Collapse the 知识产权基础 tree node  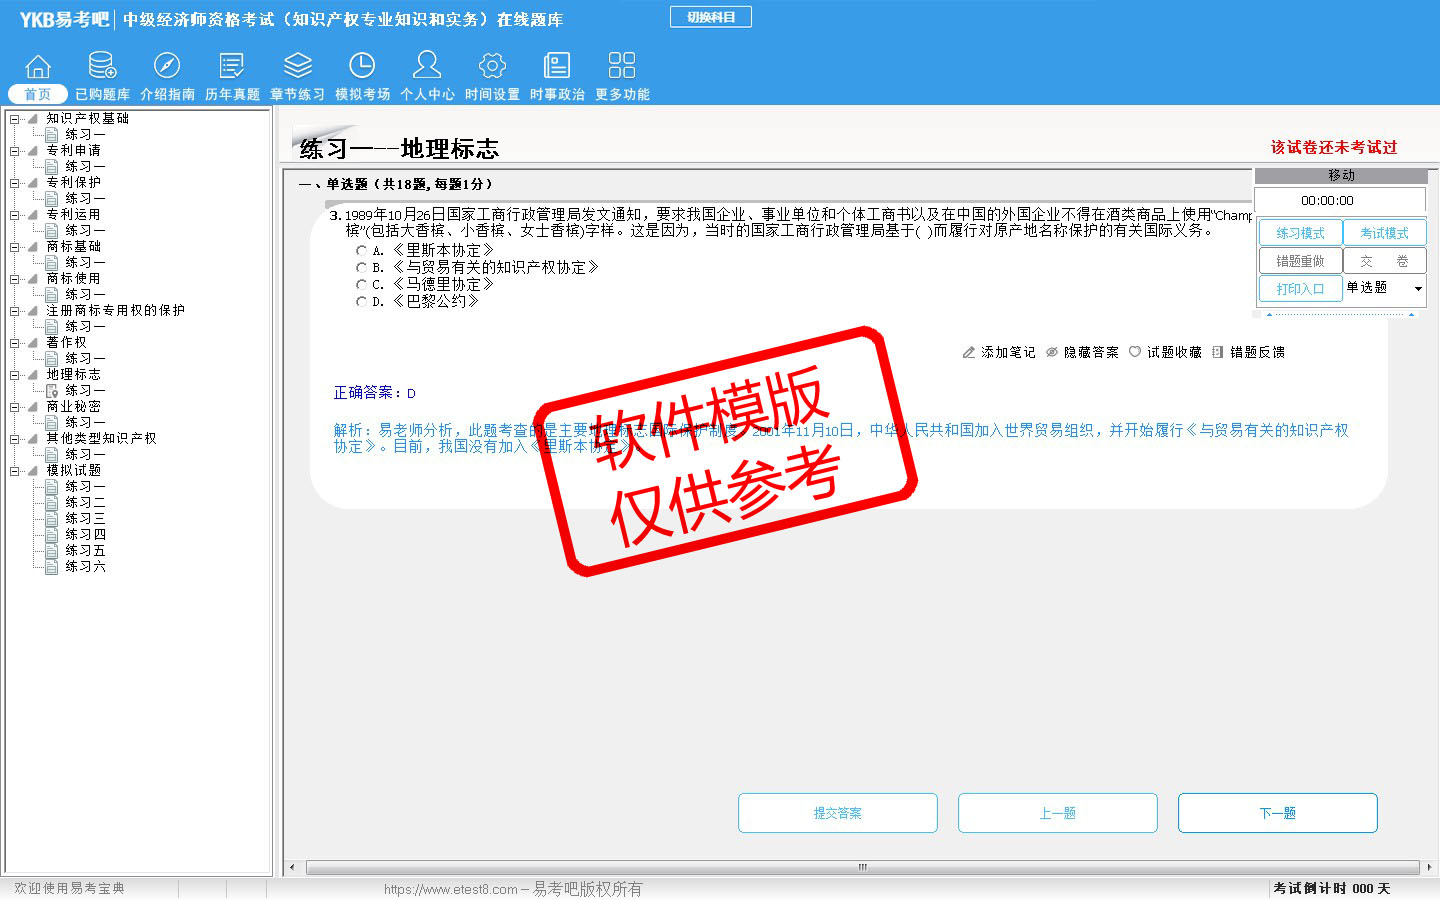(15, 119)
